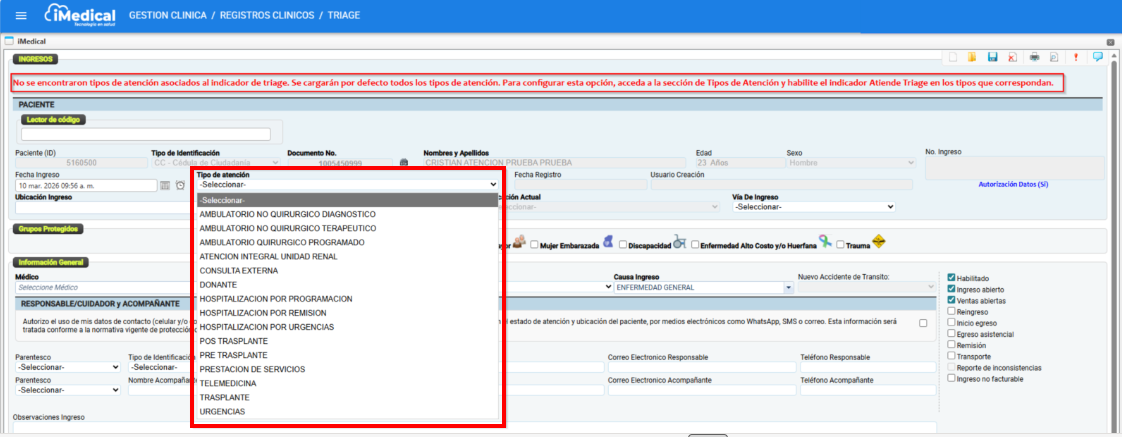
Task: Click the print icon in toolbar
Action: coord(1035,57)
